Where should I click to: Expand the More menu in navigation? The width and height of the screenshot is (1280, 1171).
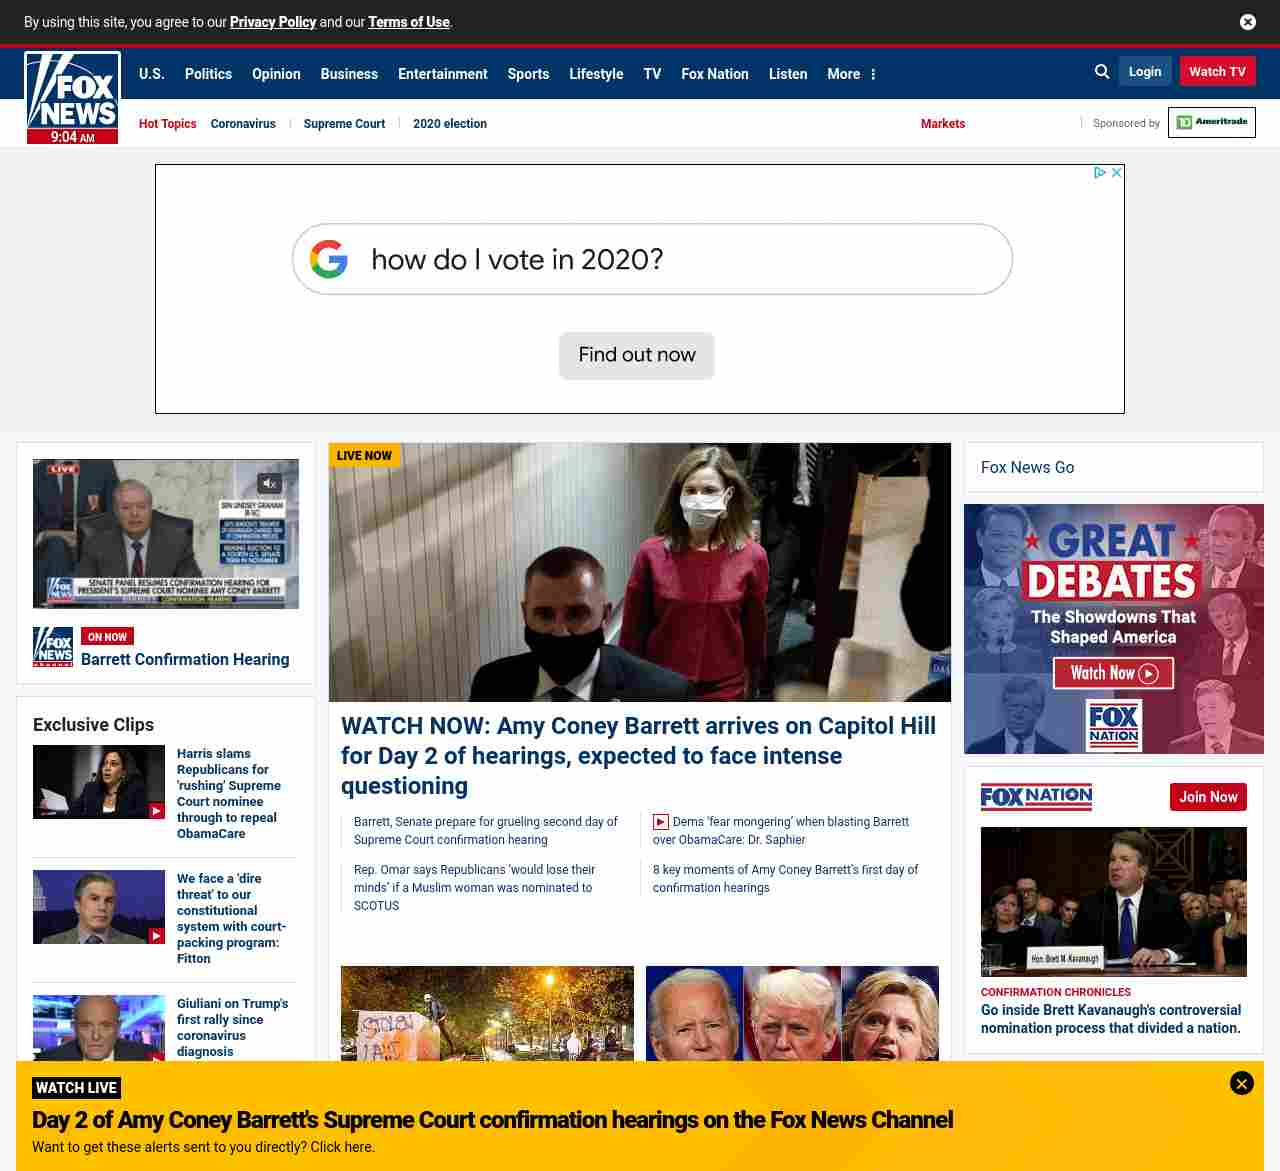[851, 74]
